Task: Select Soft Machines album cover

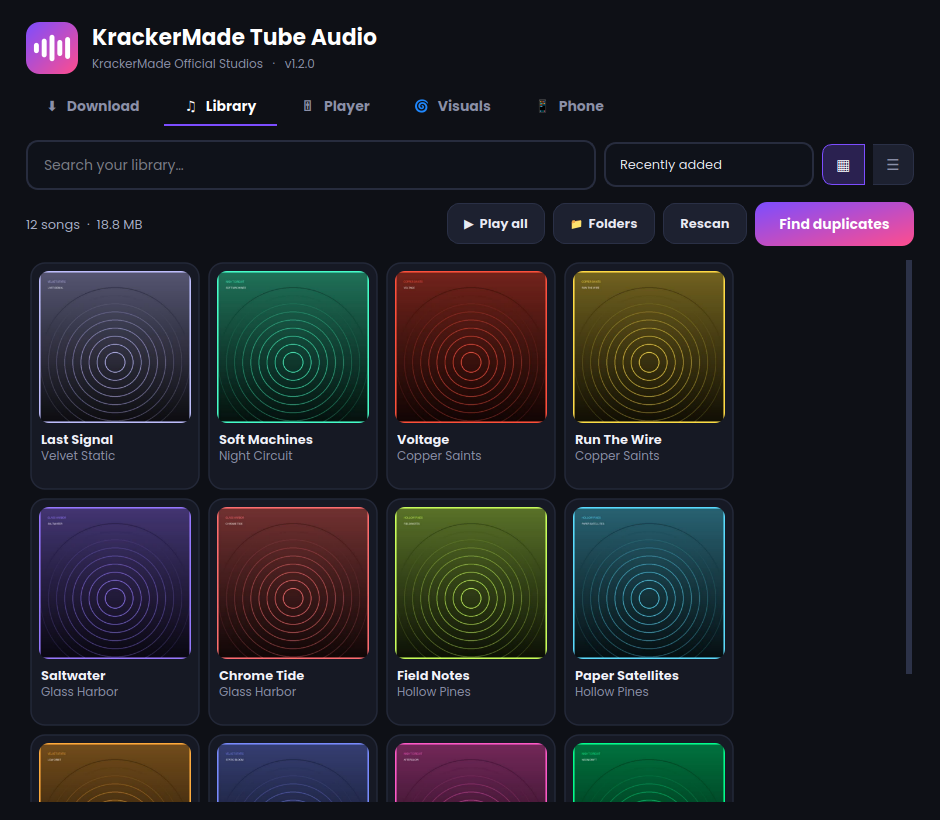Action: (293, 346)
